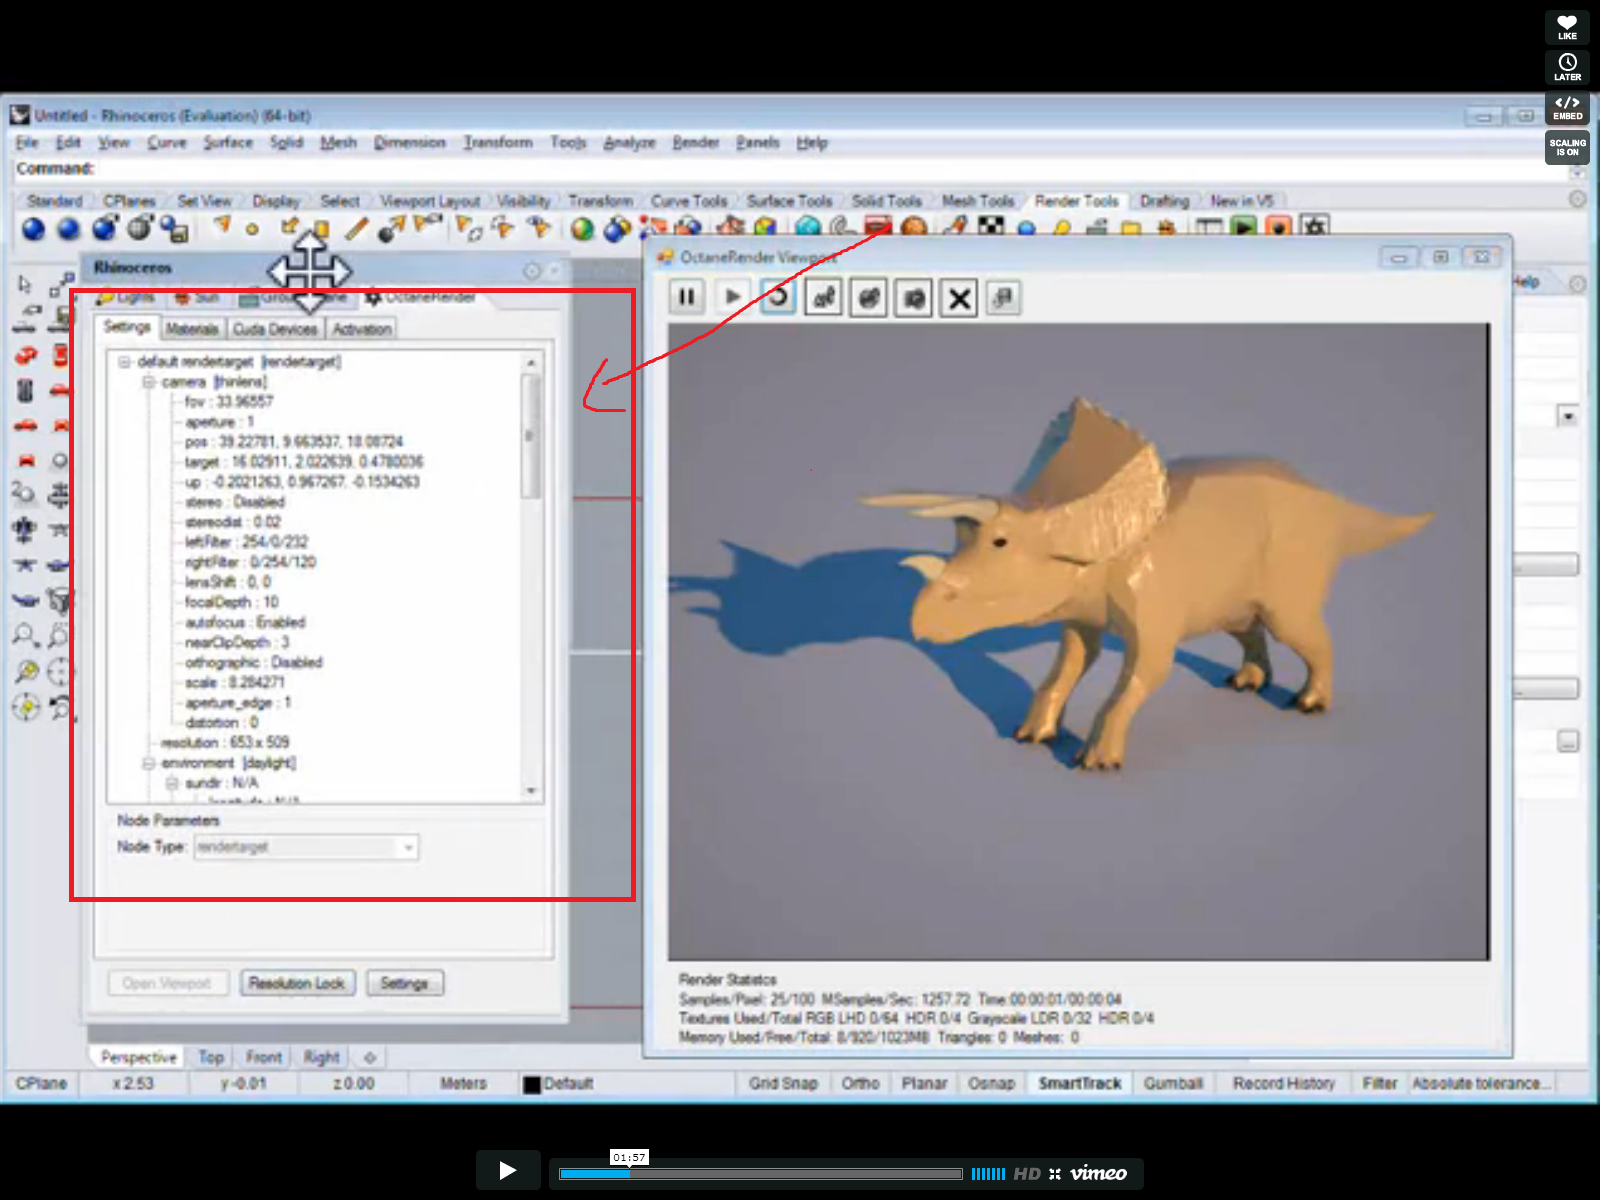Image resolution: width=1600 pixels, height=1200 pixels.
Task: Toggle Record History in the status bar
Action: point(1284,1083)
